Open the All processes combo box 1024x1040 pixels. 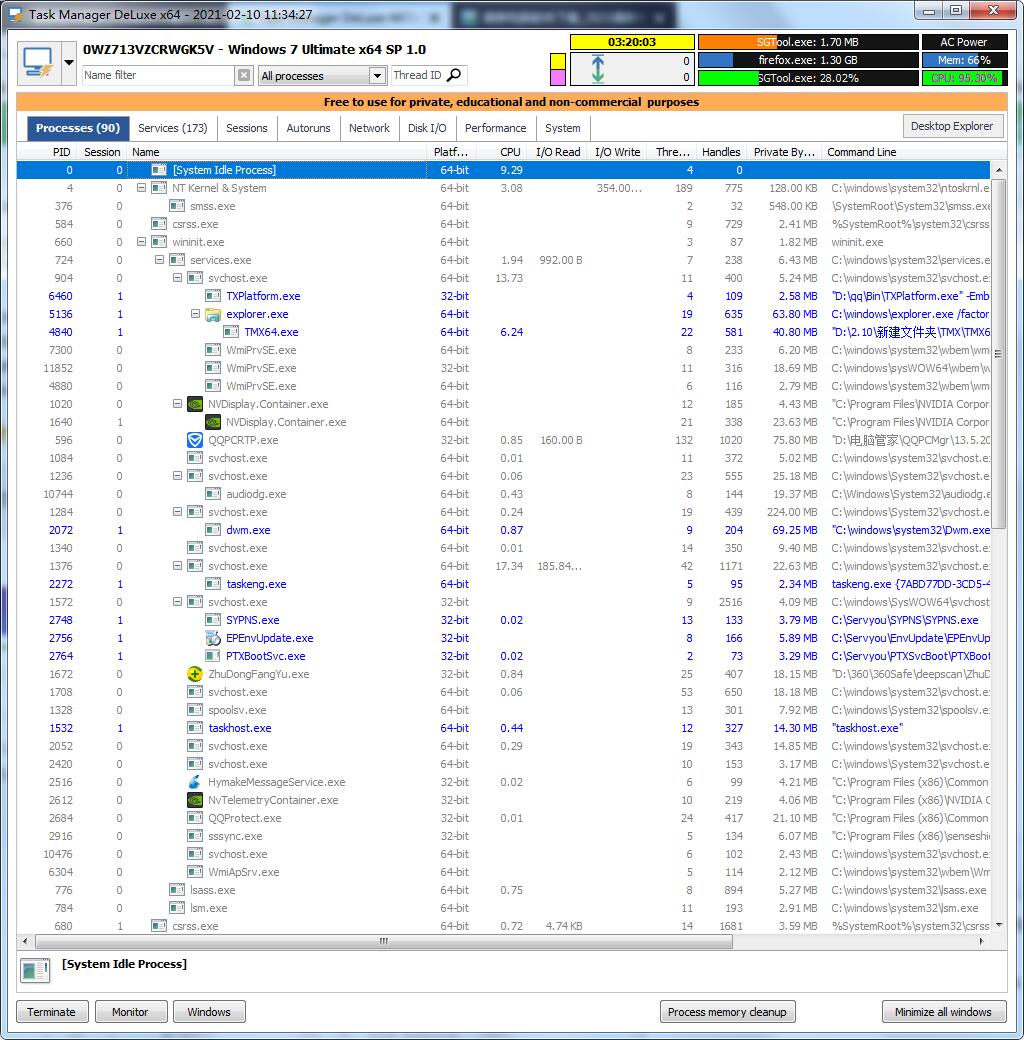322,76
